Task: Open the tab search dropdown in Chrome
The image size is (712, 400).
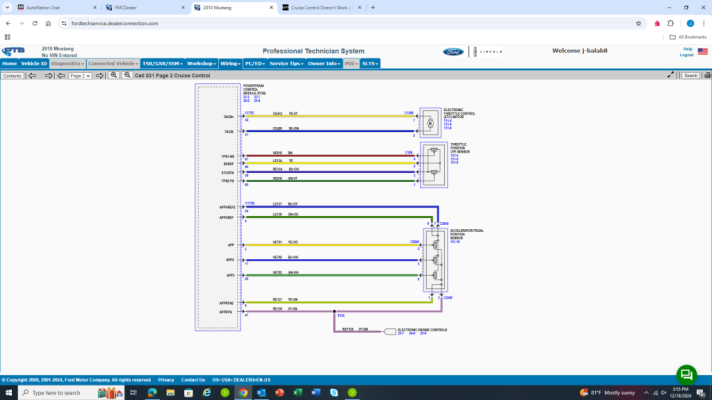Action: [7, 8]
